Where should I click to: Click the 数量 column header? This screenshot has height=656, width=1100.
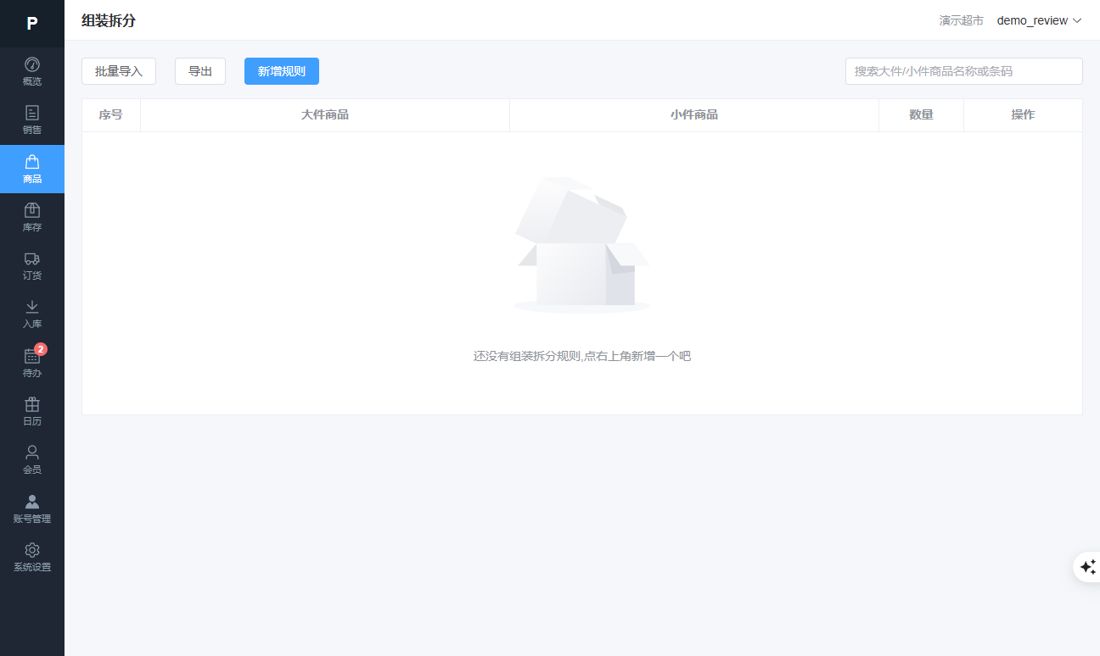point(921,114)
